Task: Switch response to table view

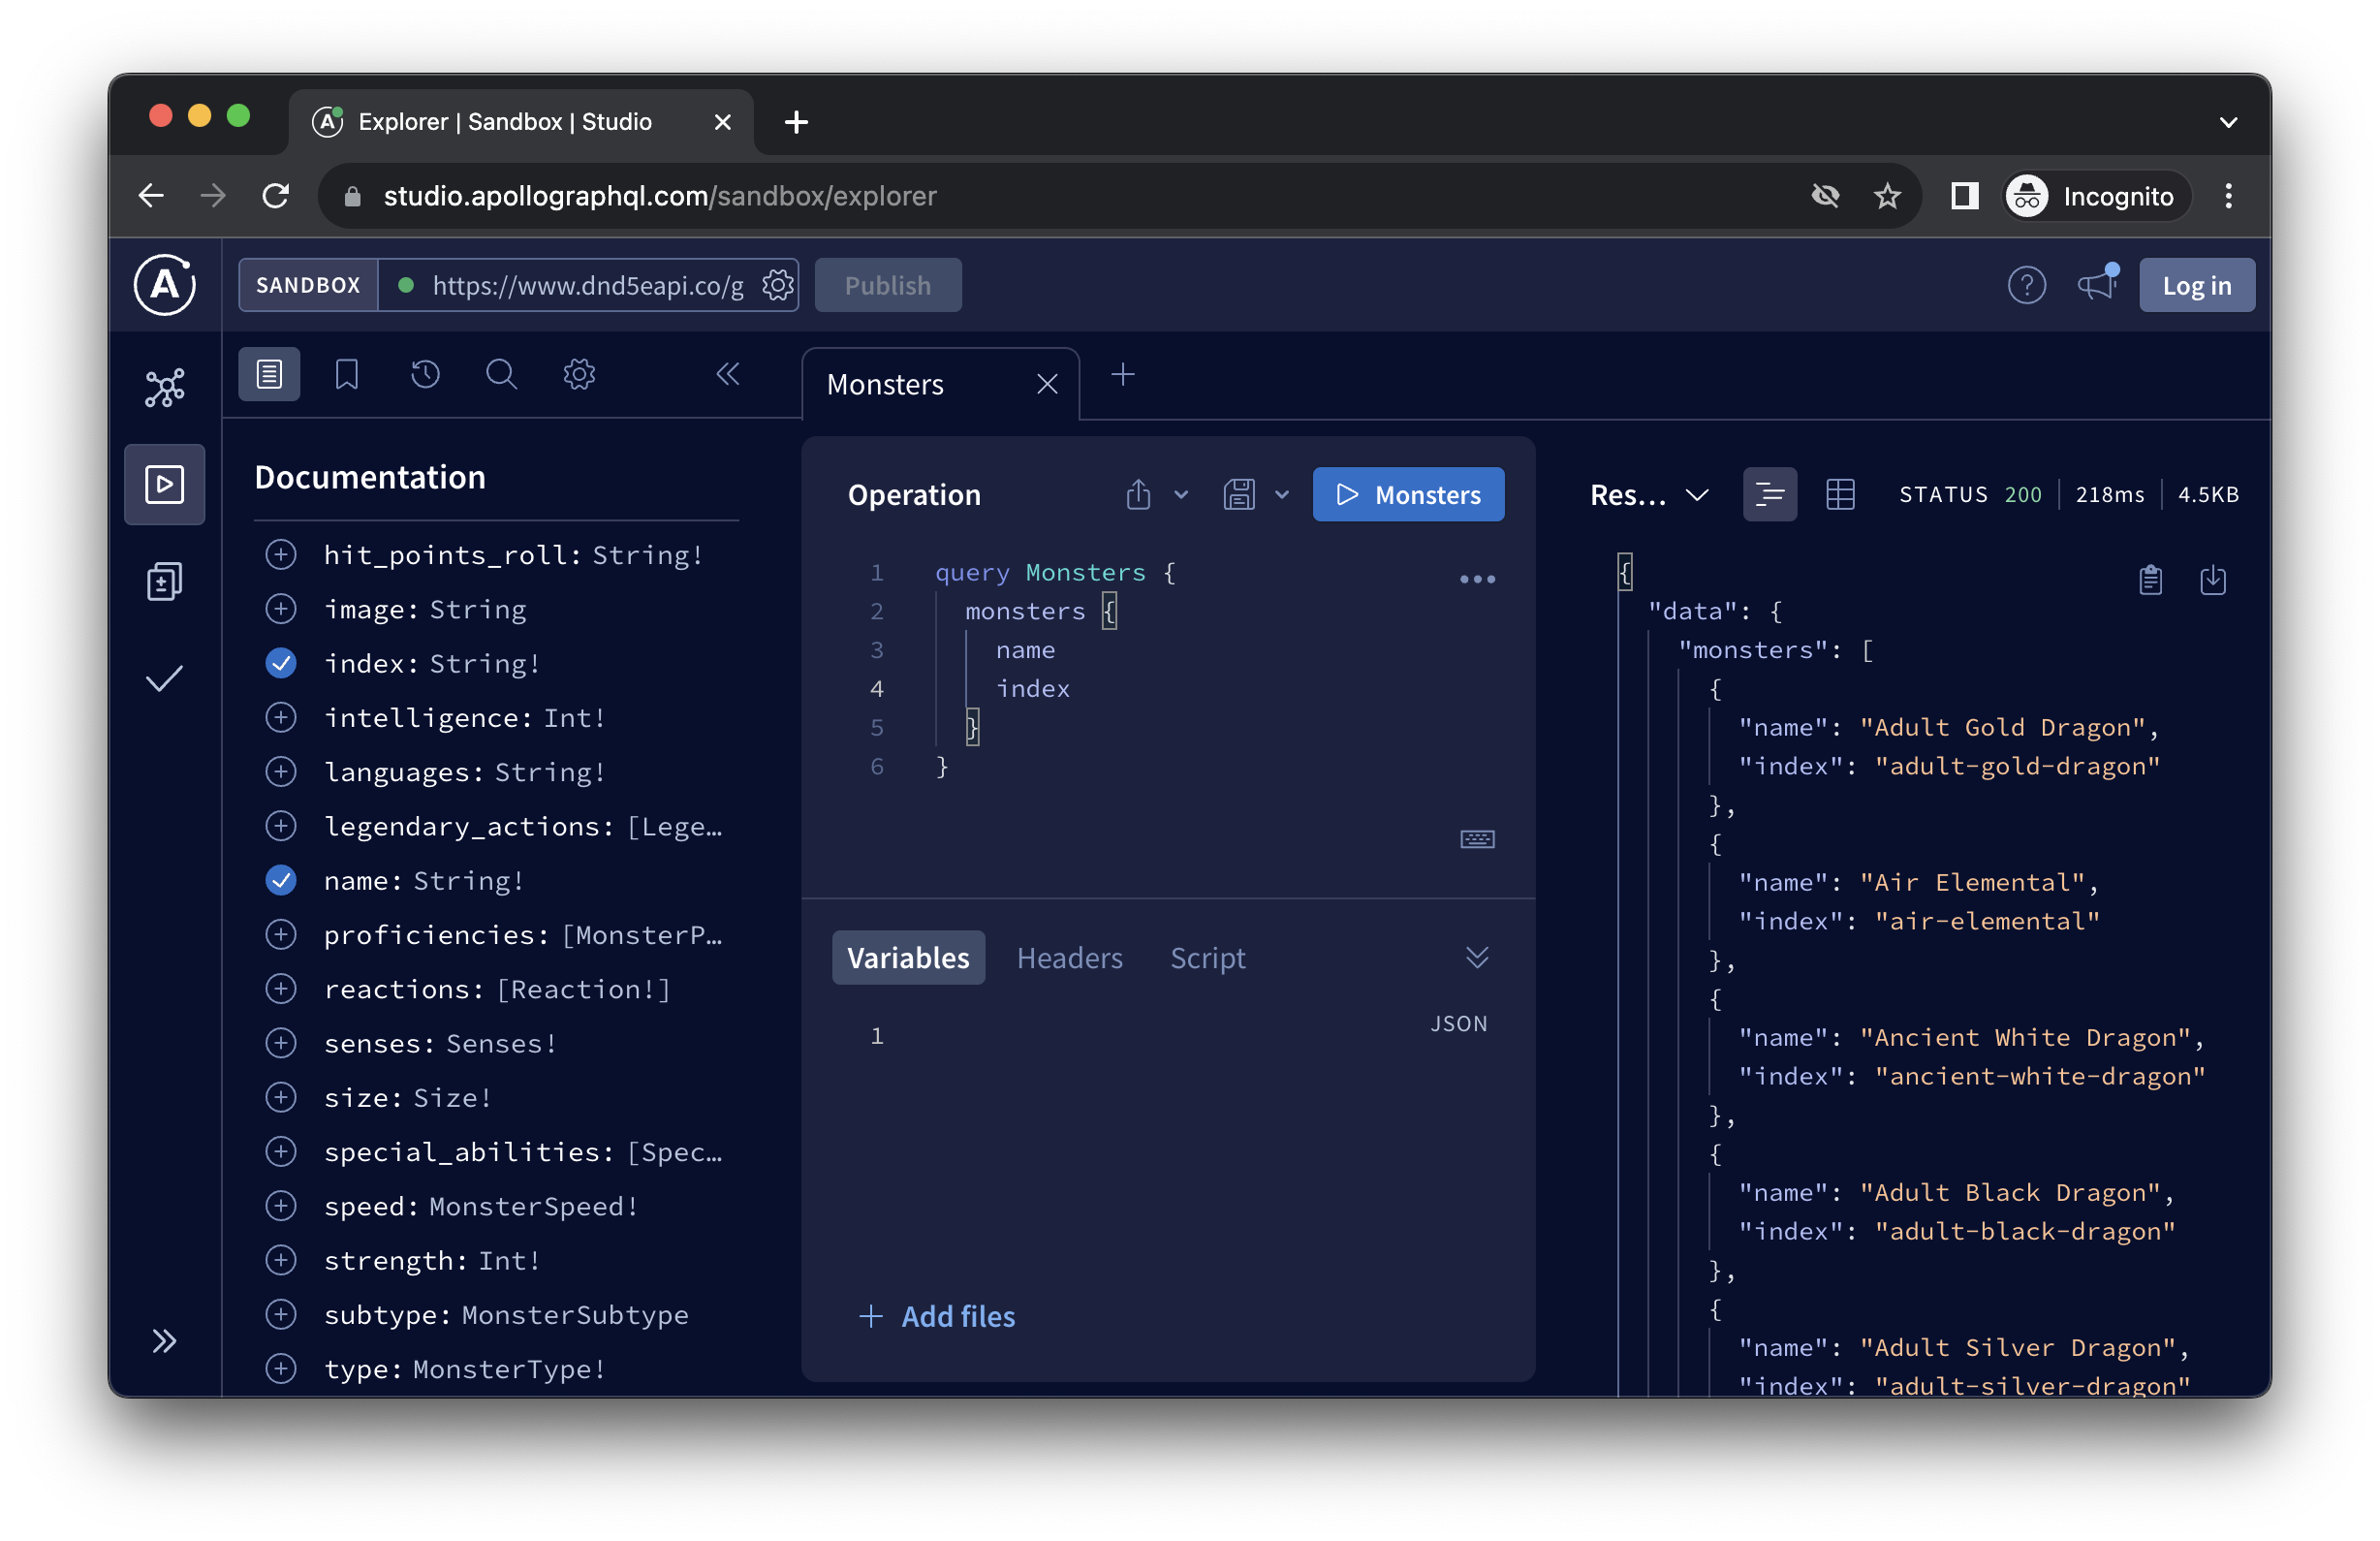Action: coord(1840,495)
